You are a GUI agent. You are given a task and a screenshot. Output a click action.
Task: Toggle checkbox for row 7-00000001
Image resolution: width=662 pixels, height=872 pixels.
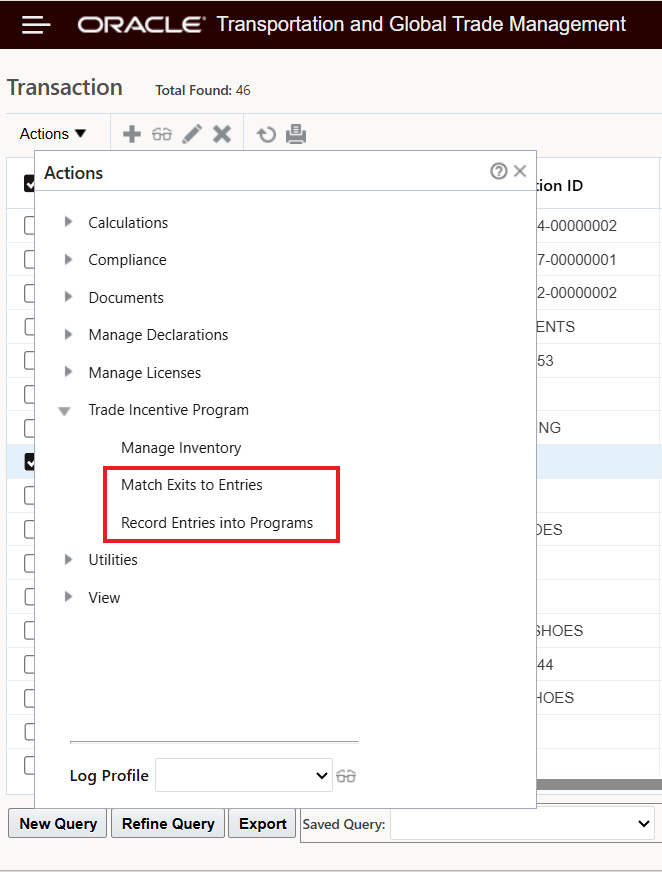[x=29, y=259]
